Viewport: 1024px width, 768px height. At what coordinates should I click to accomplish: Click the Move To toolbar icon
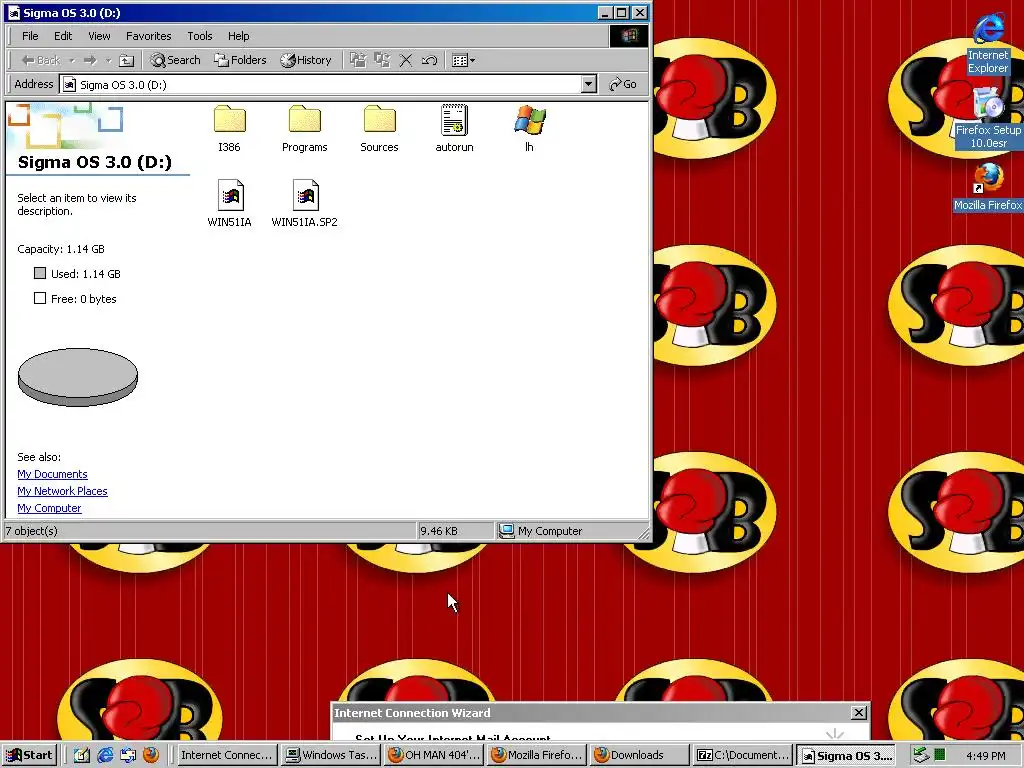(x=358, y=60)
